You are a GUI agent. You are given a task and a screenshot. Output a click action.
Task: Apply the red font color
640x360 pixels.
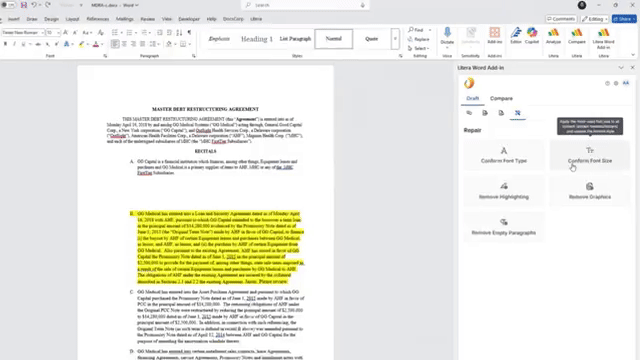[96, 44]
